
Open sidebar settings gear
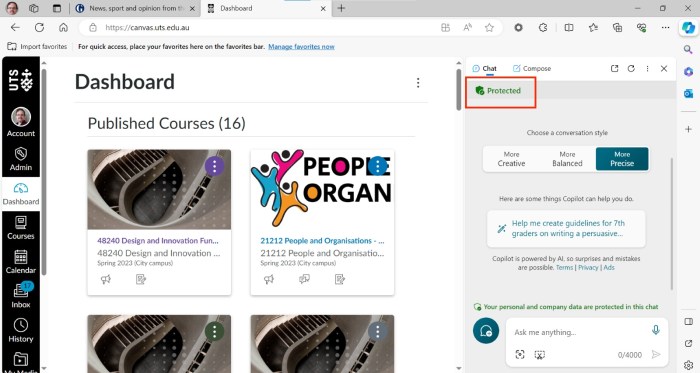tap(688, 365)
